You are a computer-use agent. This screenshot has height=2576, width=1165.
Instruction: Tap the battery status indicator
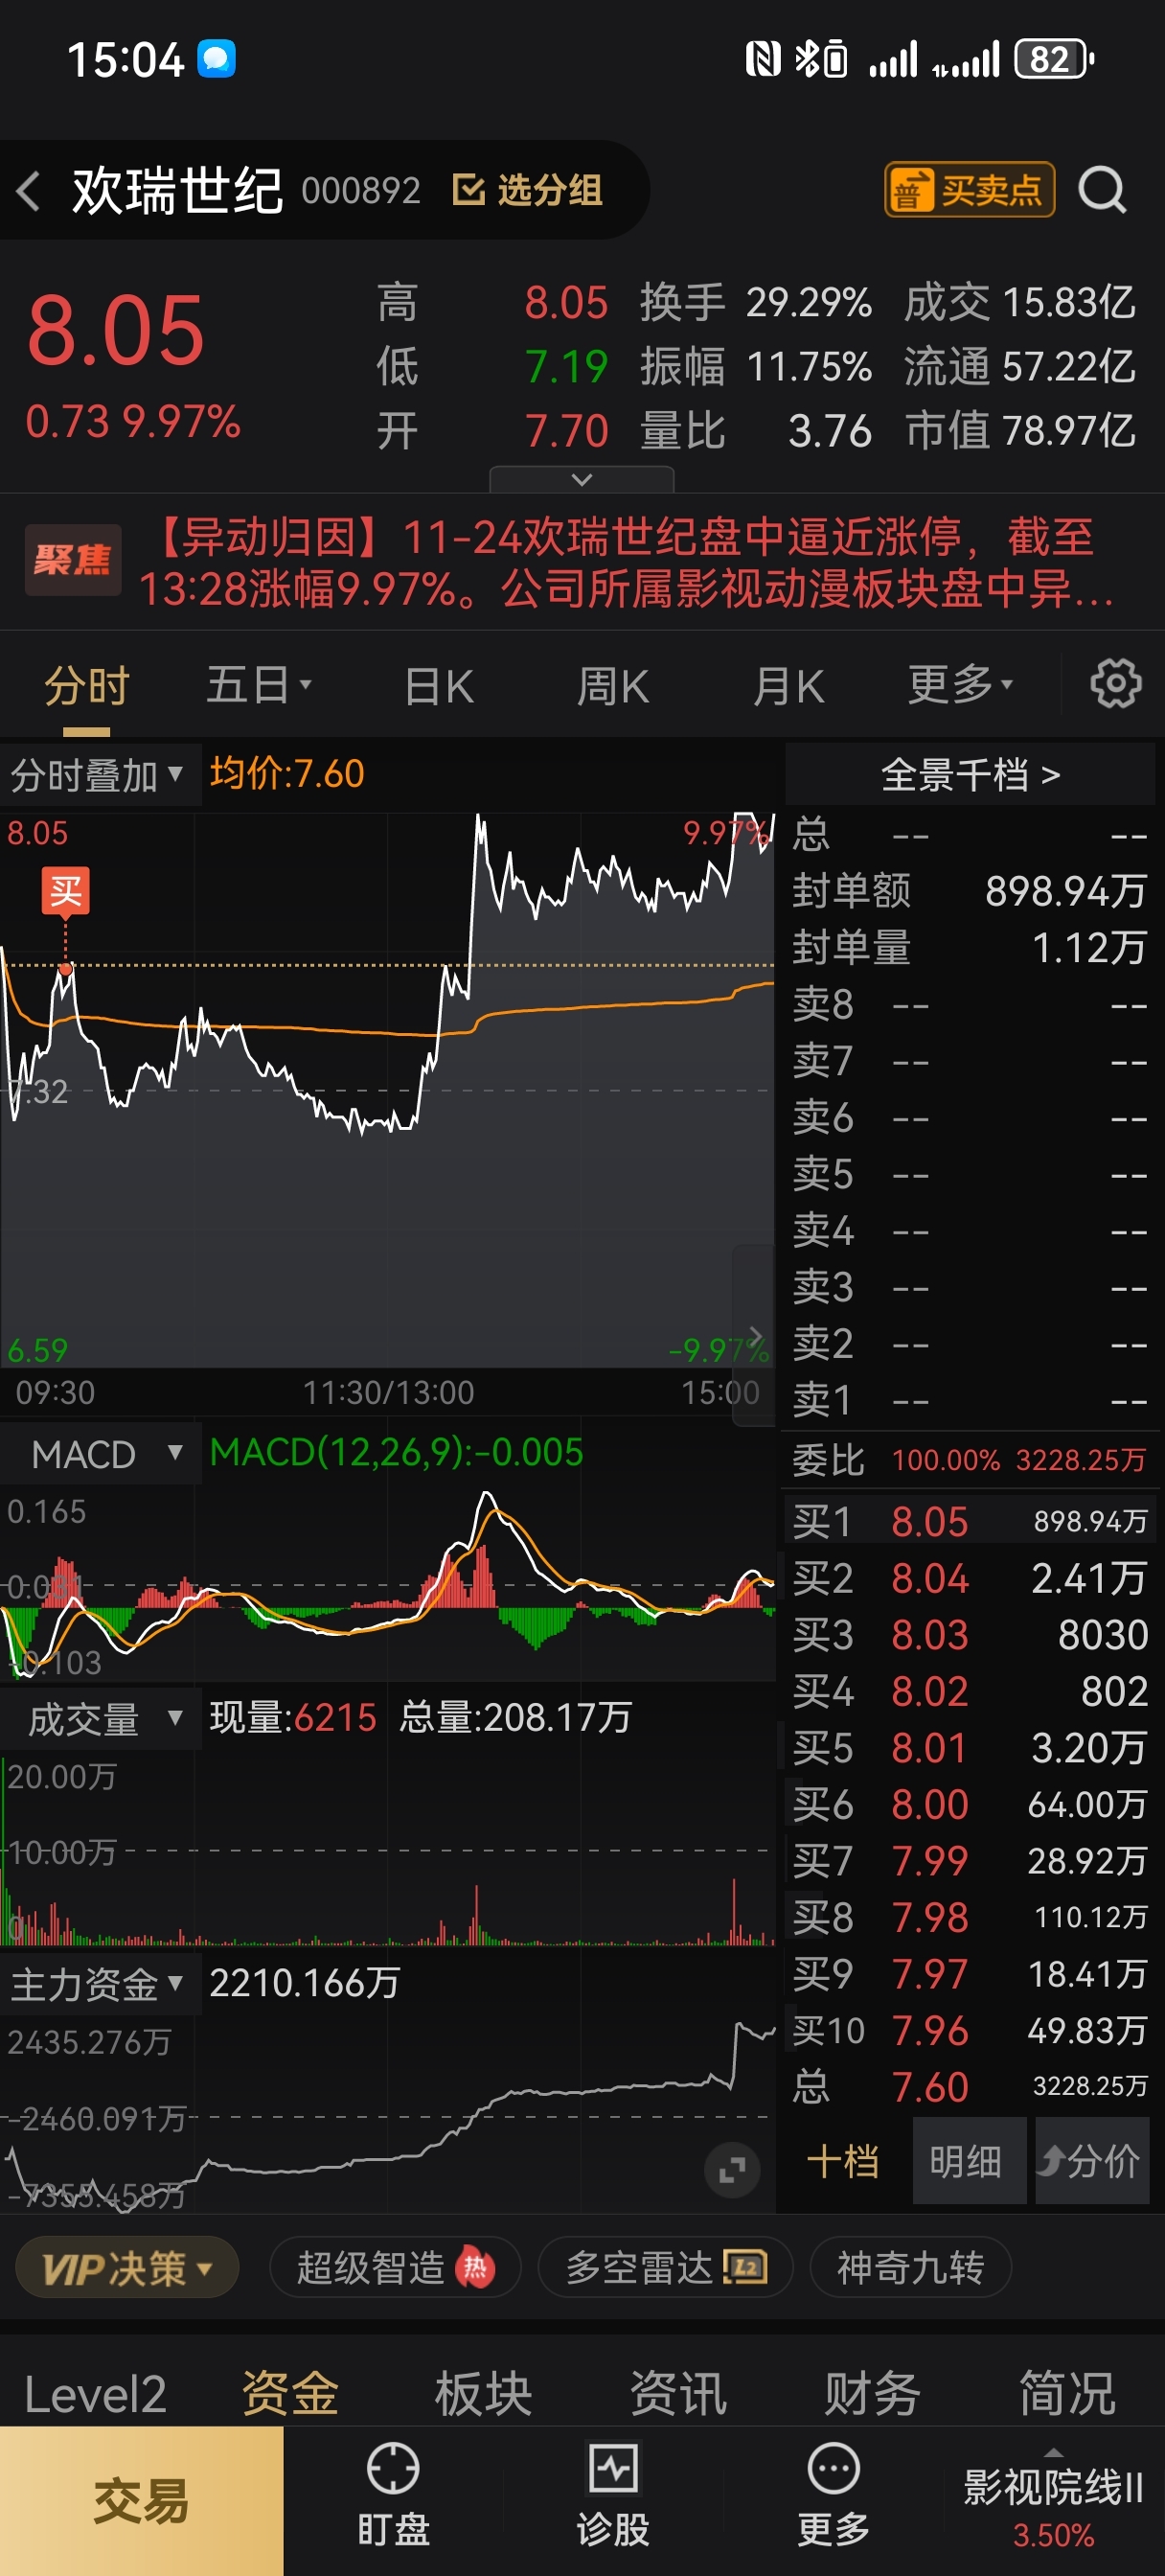pyautogui.click(x=1053, y=59)
